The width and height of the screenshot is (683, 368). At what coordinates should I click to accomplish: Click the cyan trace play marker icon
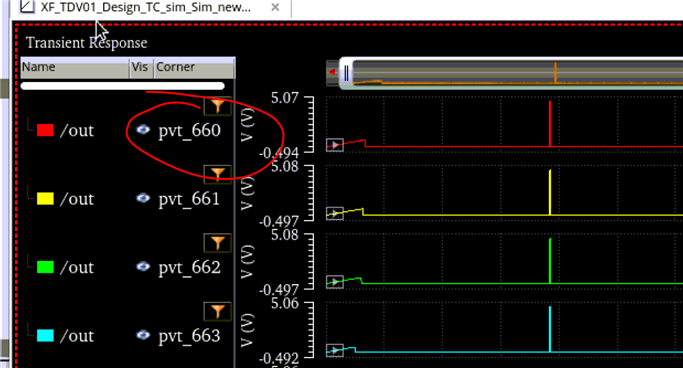pos(335,350)
